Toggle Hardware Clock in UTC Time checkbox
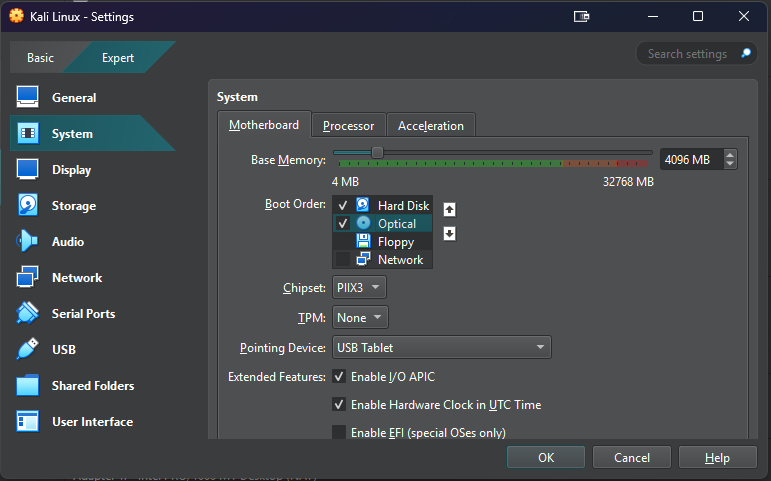Viewport: 771px width, 481px height. (339, 404)
